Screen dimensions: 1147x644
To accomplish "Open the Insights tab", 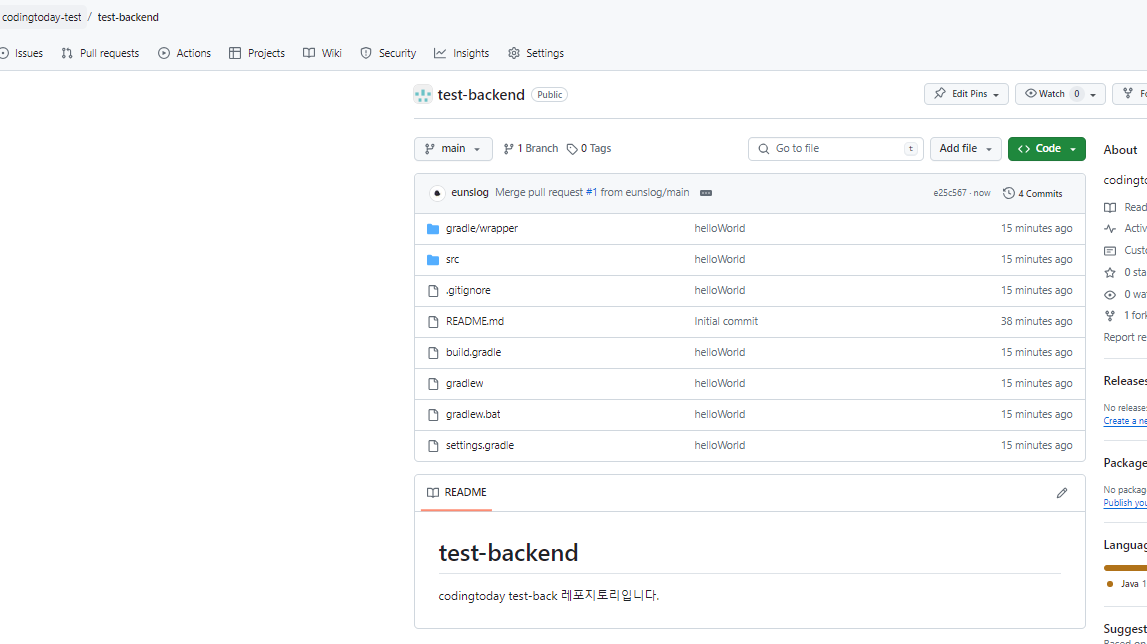I will [x=462, y=53].
